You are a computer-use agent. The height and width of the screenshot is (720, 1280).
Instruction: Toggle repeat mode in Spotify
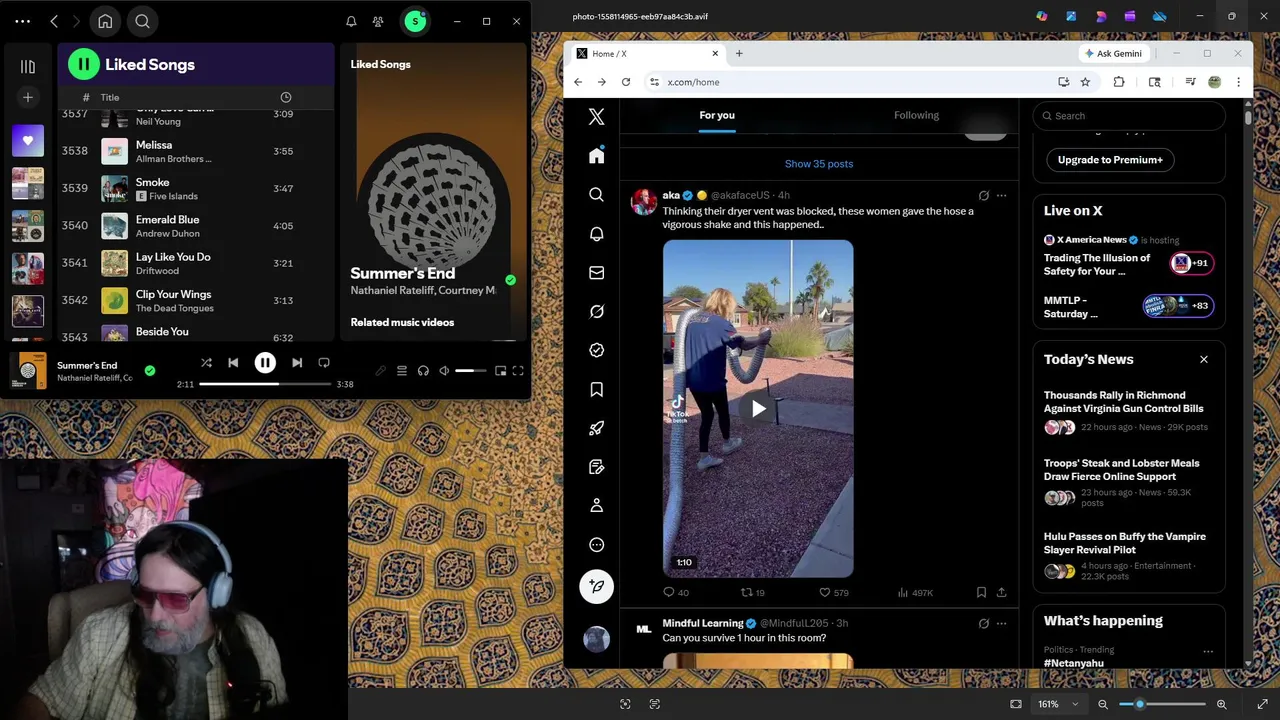(x=324, y=363)
